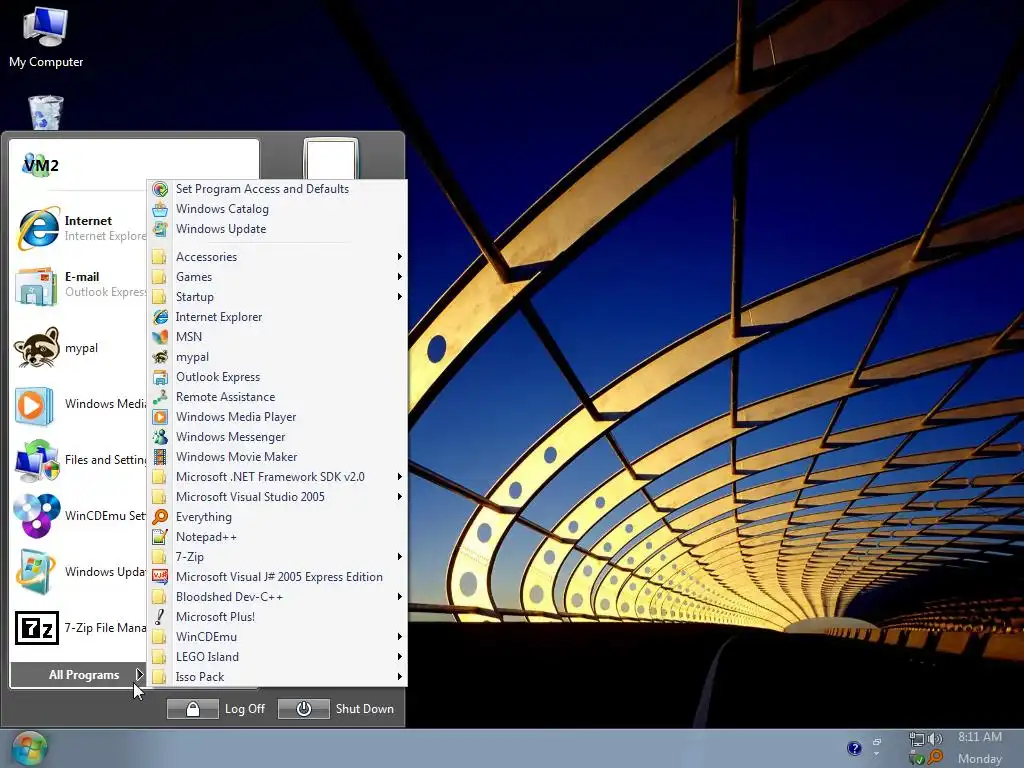Open Outlook Express E-mail pinned item

tap(80, 285)
